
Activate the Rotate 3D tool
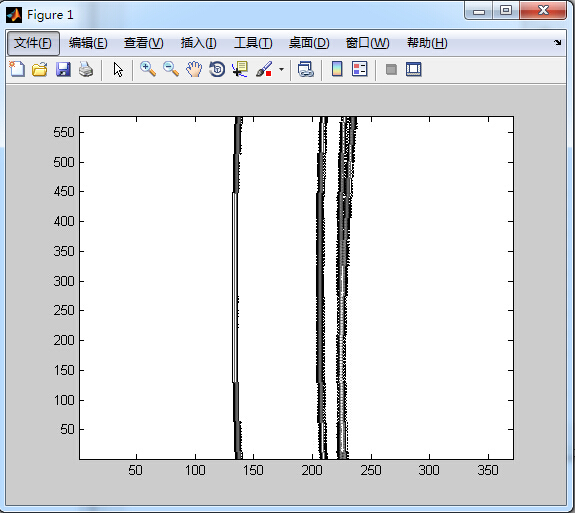(217, 69)
